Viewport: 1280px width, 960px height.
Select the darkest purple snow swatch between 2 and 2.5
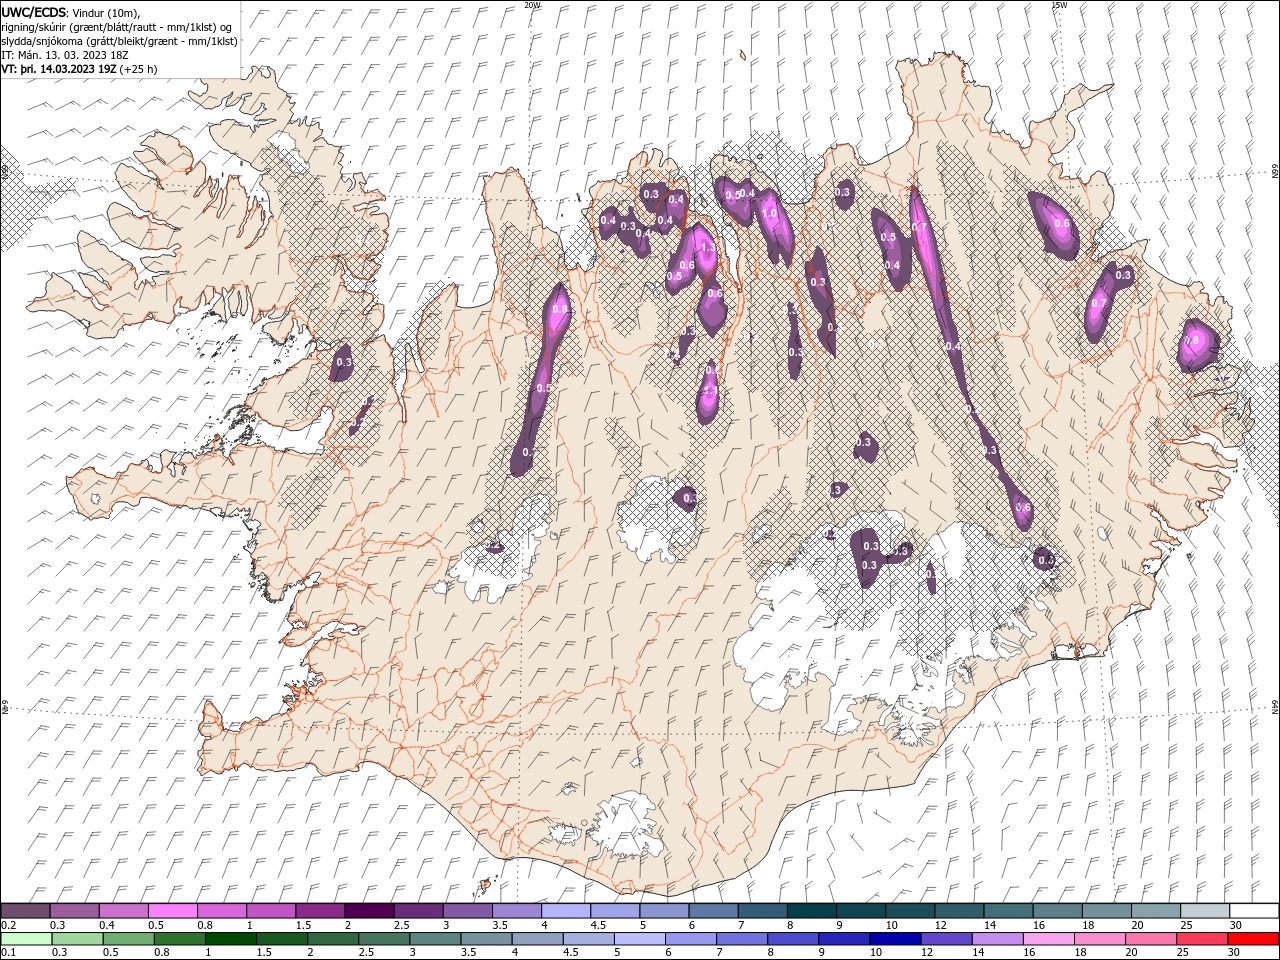[369, 911]
